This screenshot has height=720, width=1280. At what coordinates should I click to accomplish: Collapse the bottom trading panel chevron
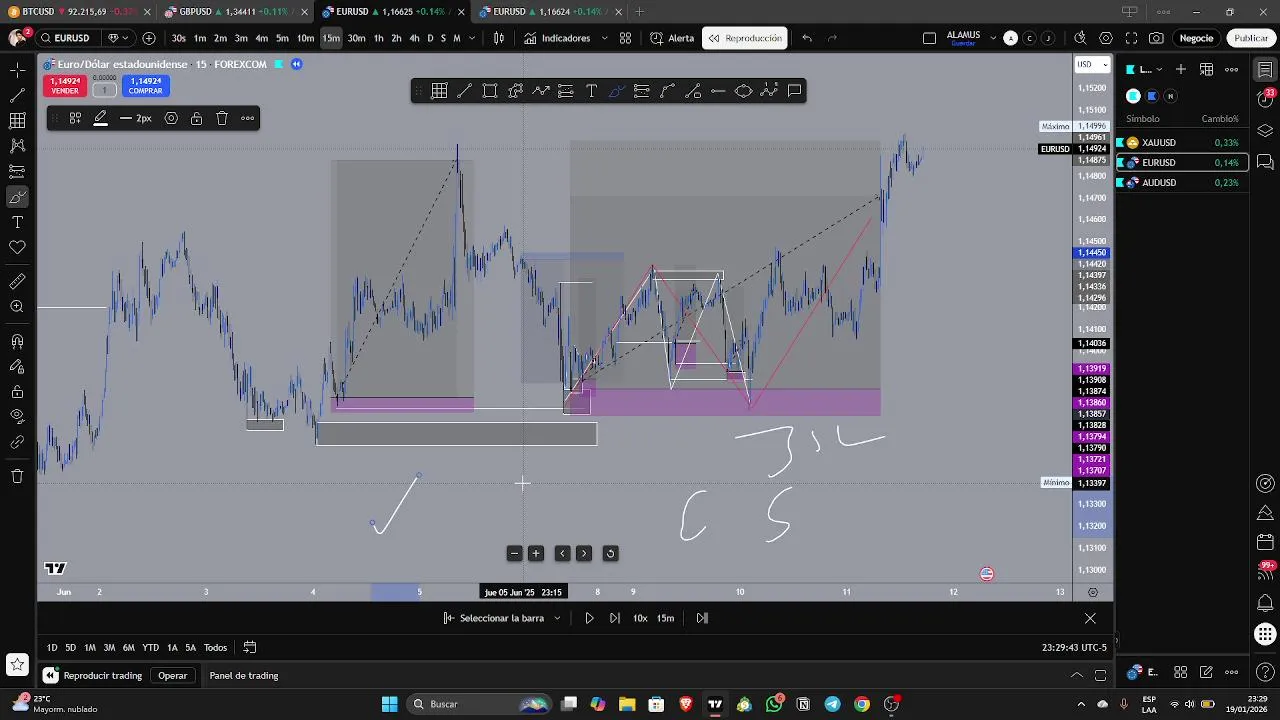coord(1076,675)
